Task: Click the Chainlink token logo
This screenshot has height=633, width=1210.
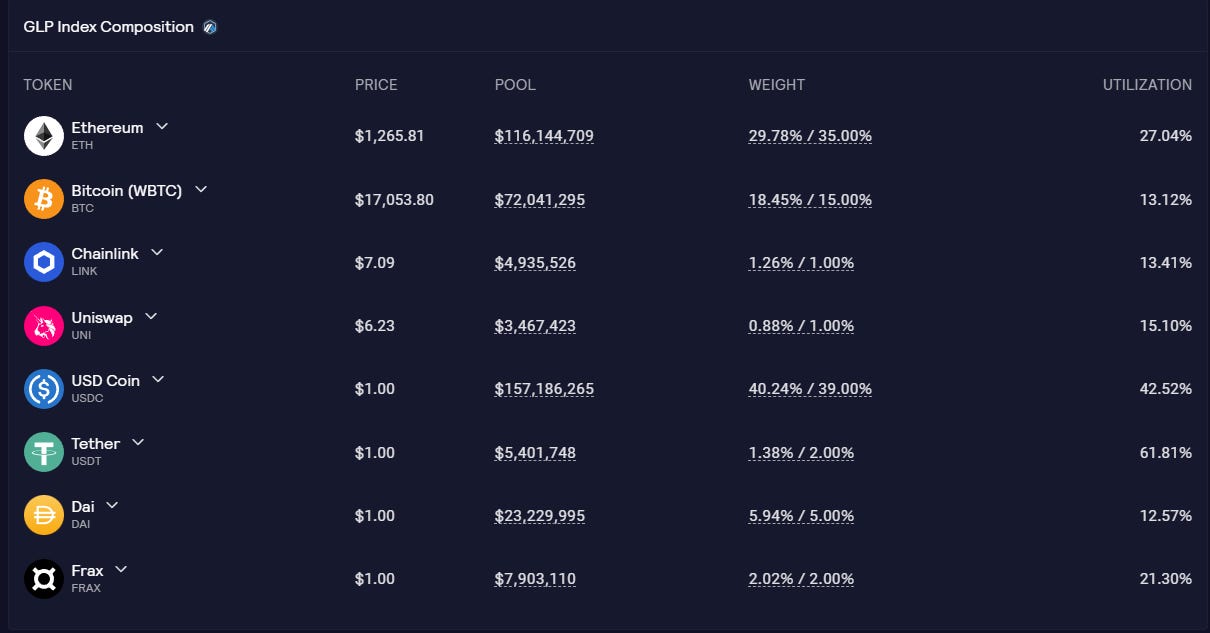Action: (43, 262)
